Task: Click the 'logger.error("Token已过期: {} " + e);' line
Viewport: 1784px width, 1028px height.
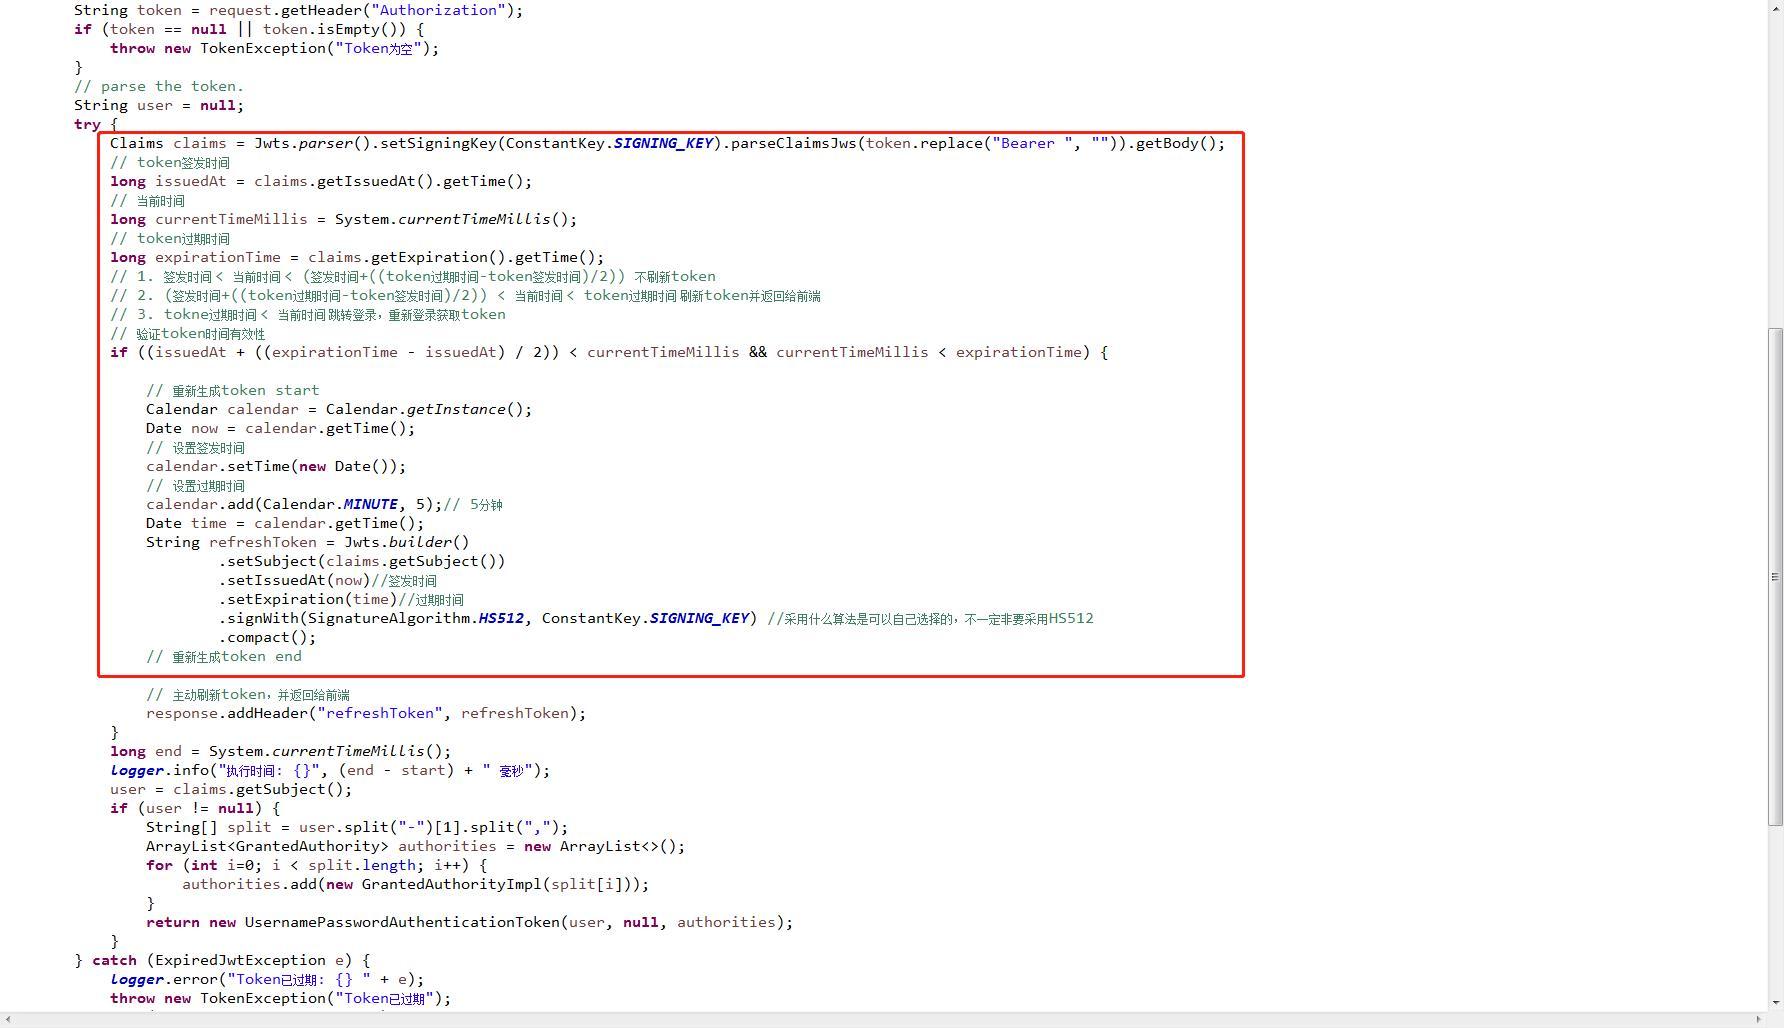Action: point(267,979)
